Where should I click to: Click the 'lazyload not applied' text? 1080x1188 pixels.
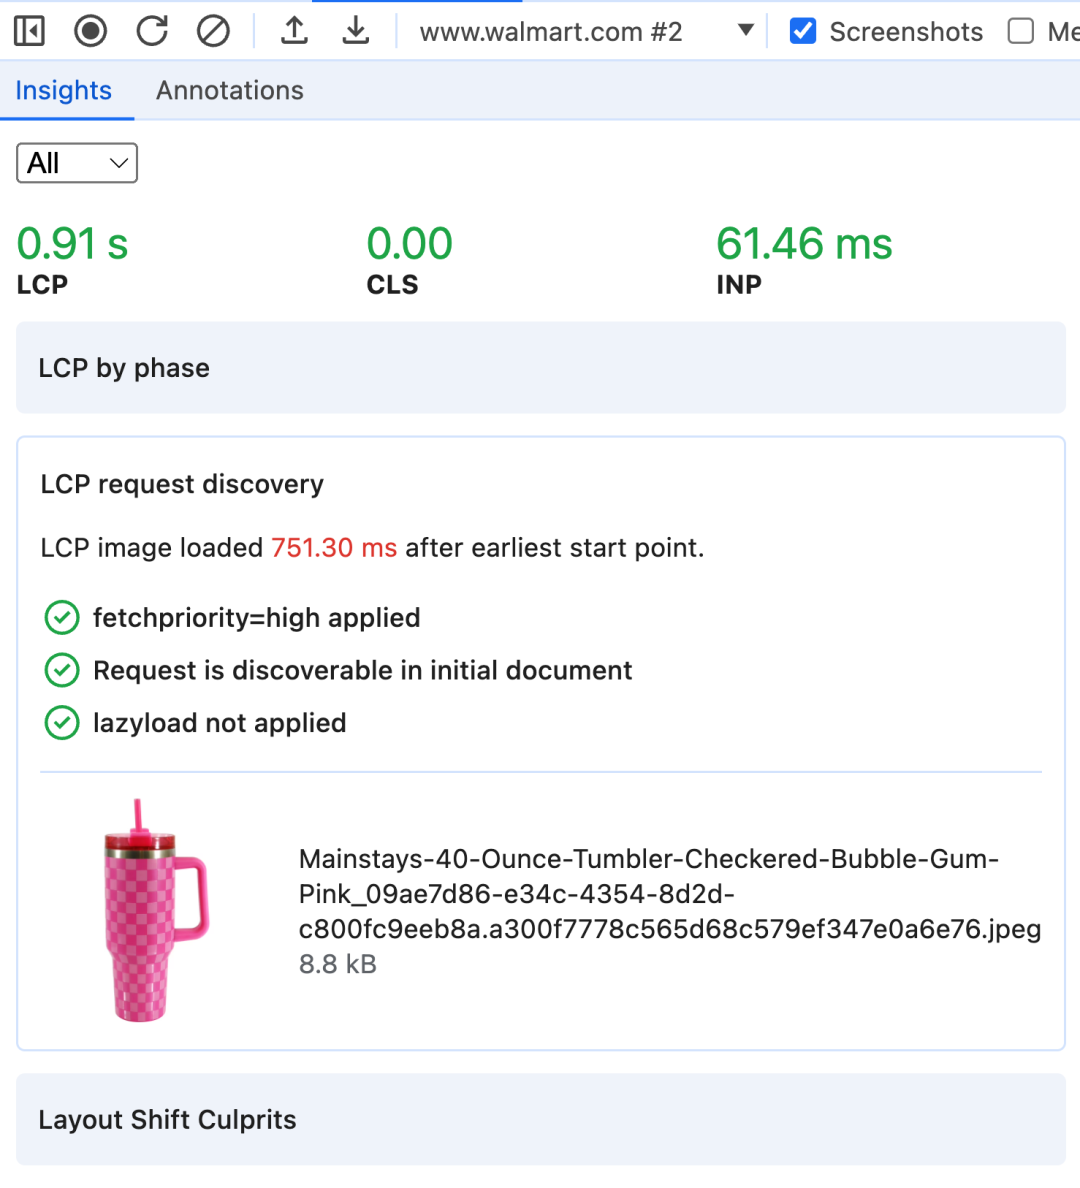(x=220, y=723)
